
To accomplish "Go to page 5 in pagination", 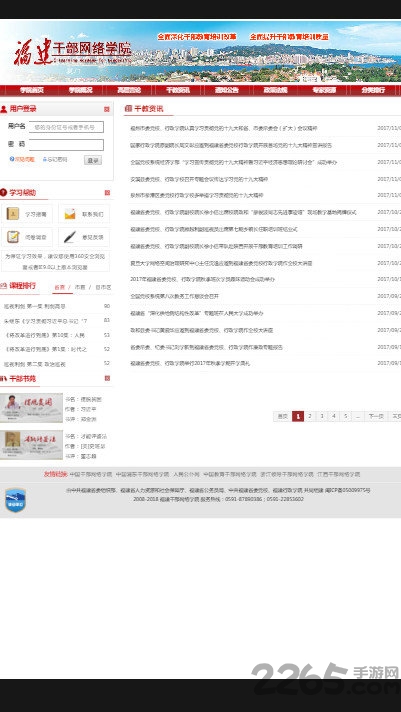I will (345, 416).
